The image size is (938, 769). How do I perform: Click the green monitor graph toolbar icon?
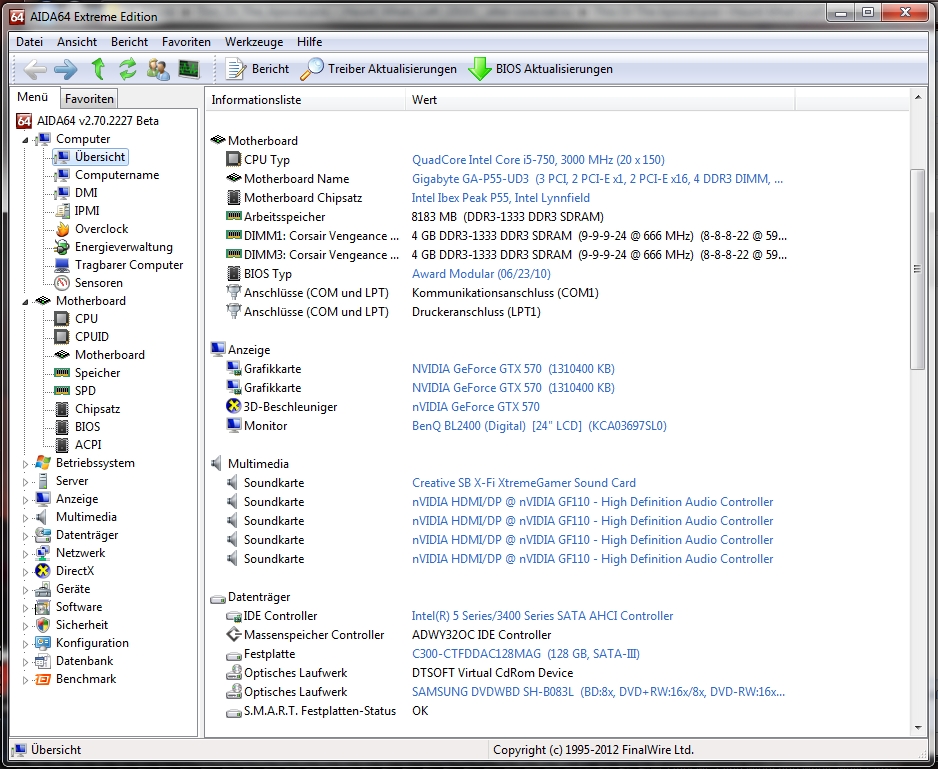pyautogui.click(x=189, y=69)
